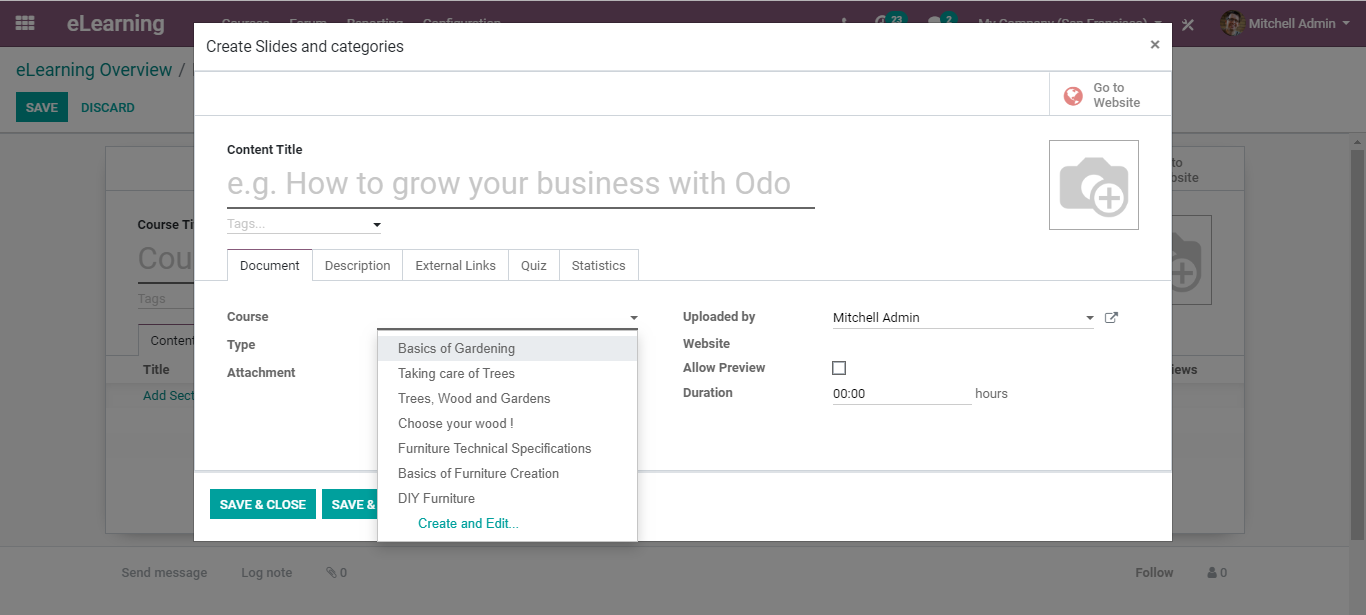Open the external link icon beside Uploaded by
This screenshot has width=1366, height=615.
click(1111, 318)
